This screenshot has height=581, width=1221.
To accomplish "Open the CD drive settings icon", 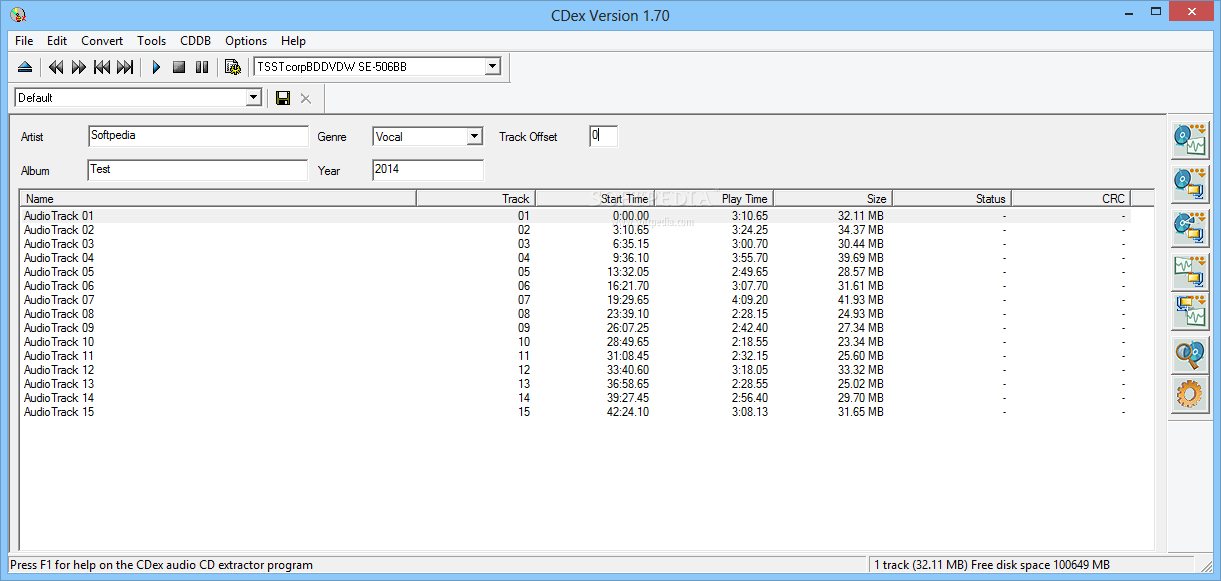I will tap(233, 67).
